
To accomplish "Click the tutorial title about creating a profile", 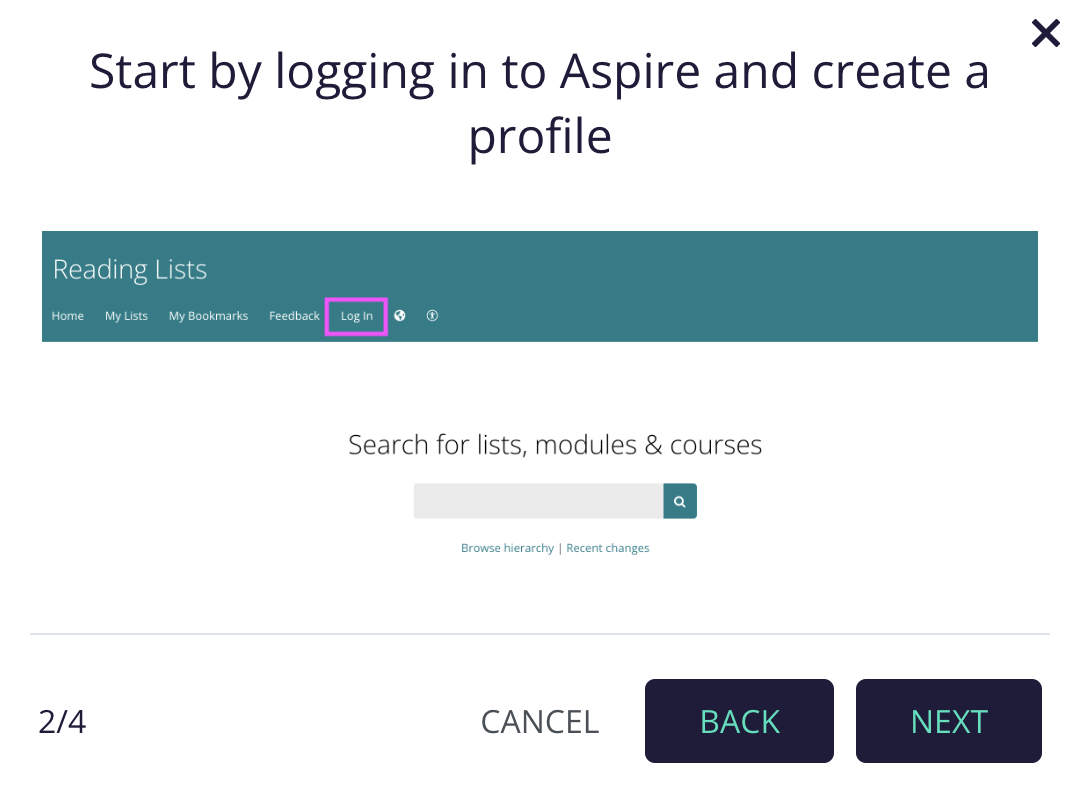I will 540,103.
